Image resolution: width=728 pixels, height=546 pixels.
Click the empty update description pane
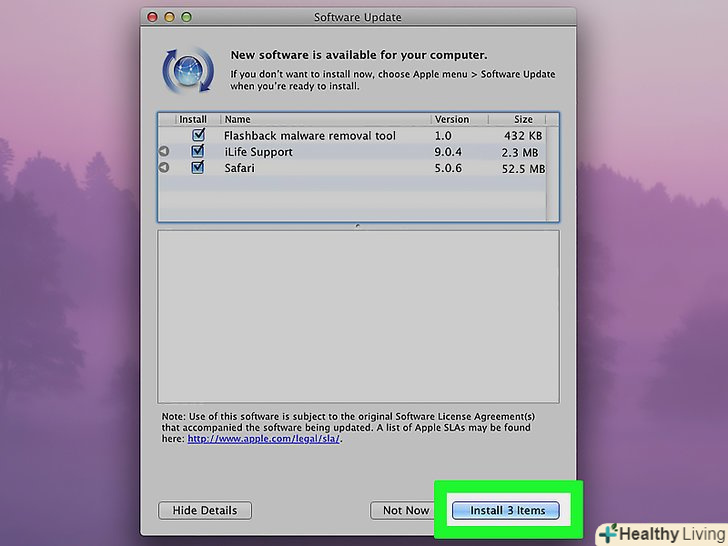click(x=358, y=317)
